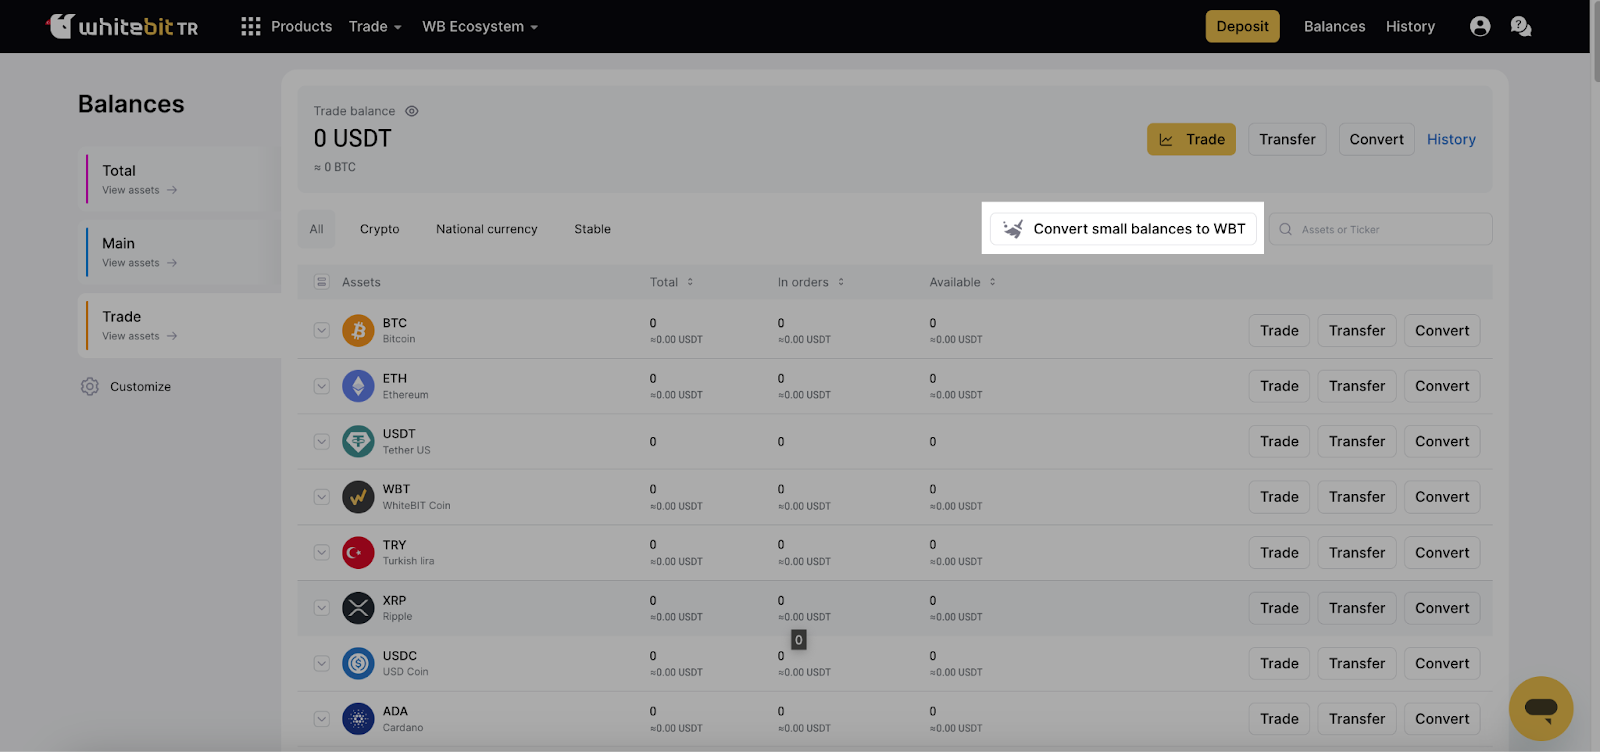The image size is (1600, 752).
Task: Open the support chat icon in header
Action: pyautogui.click(x=1521, y=26)
